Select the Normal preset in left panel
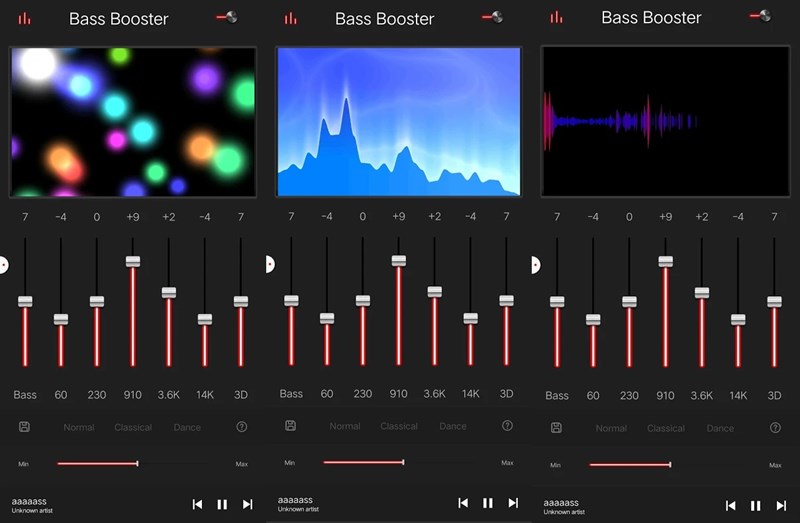The width and height of the screenshot is (800, 523). pos(79,427)
